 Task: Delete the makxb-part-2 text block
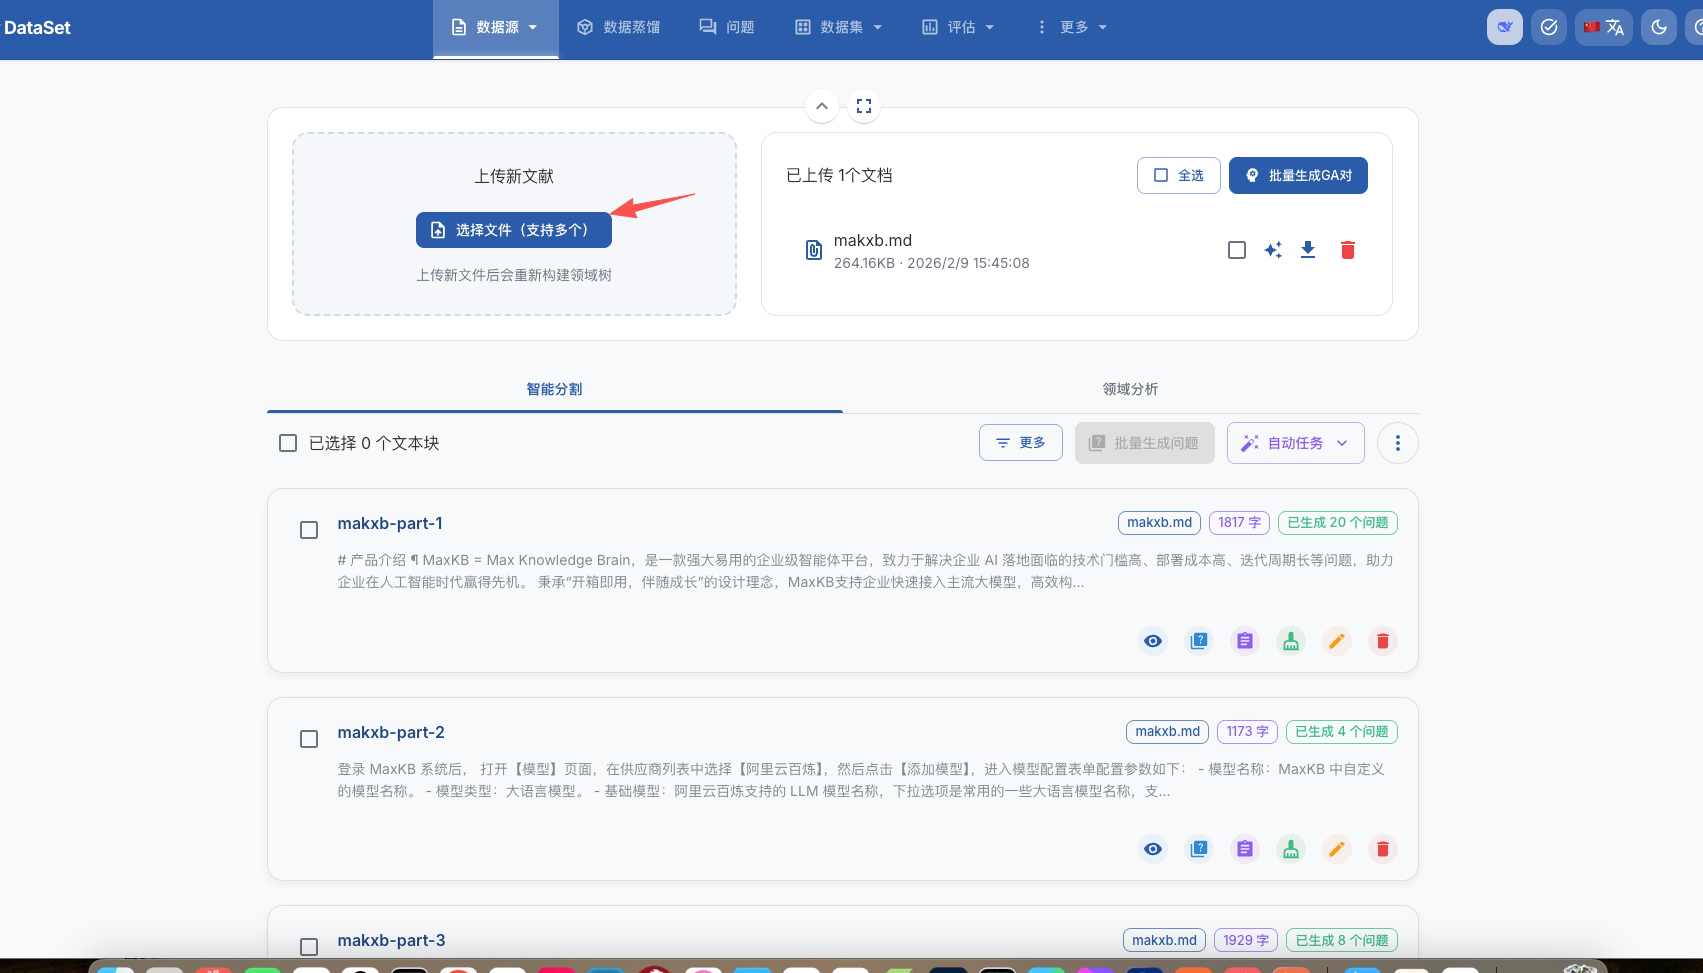pos(1383,849)
